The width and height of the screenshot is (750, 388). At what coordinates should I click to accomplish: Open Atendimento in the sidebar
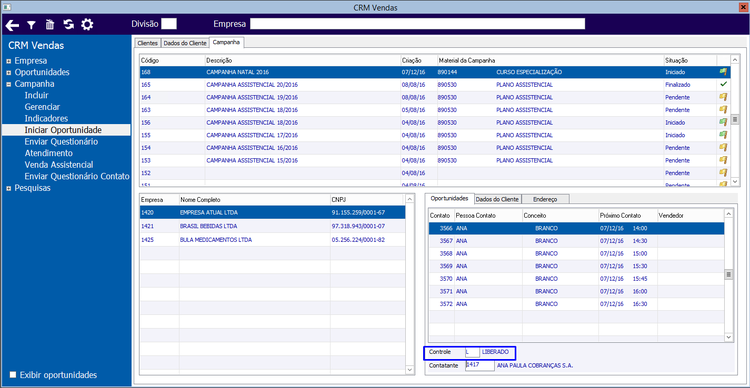[48, 153]
